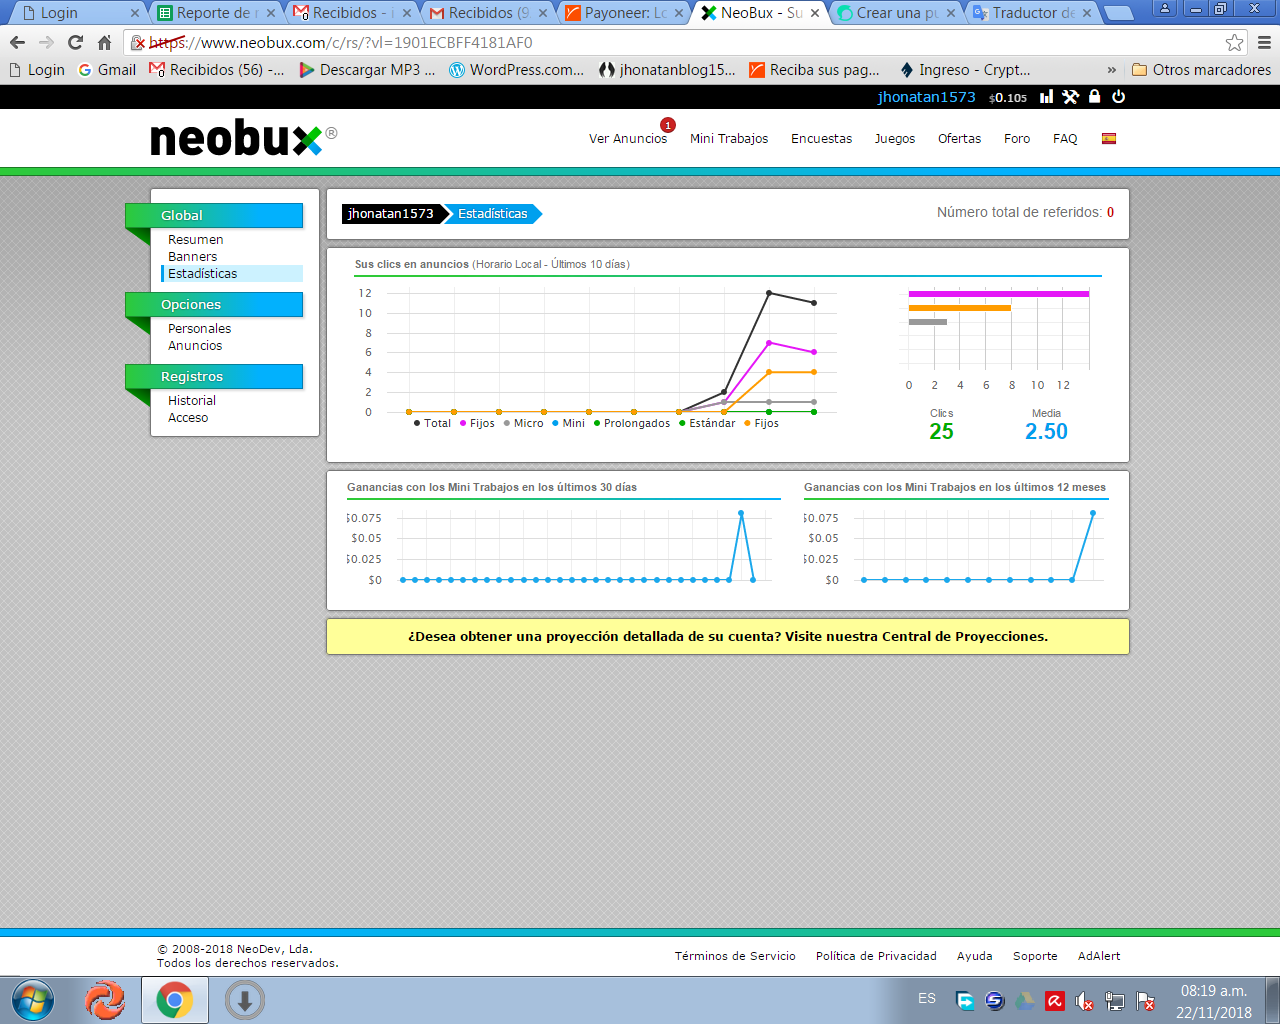Open the Gmail bookmark
Image resolution: width=1280 pixels, height=1024 pixels.
tap(107, 70)
